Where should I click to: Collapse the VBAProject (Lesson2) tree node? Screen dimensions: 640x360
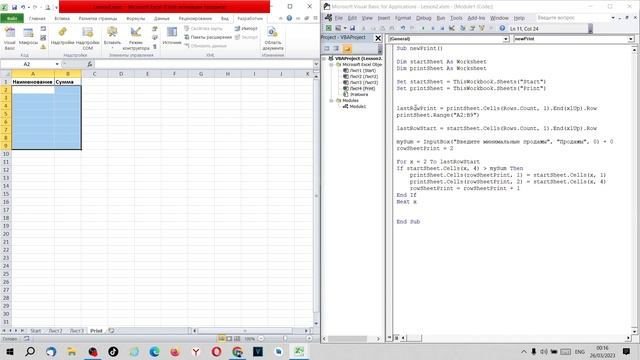tap(325, 58)
